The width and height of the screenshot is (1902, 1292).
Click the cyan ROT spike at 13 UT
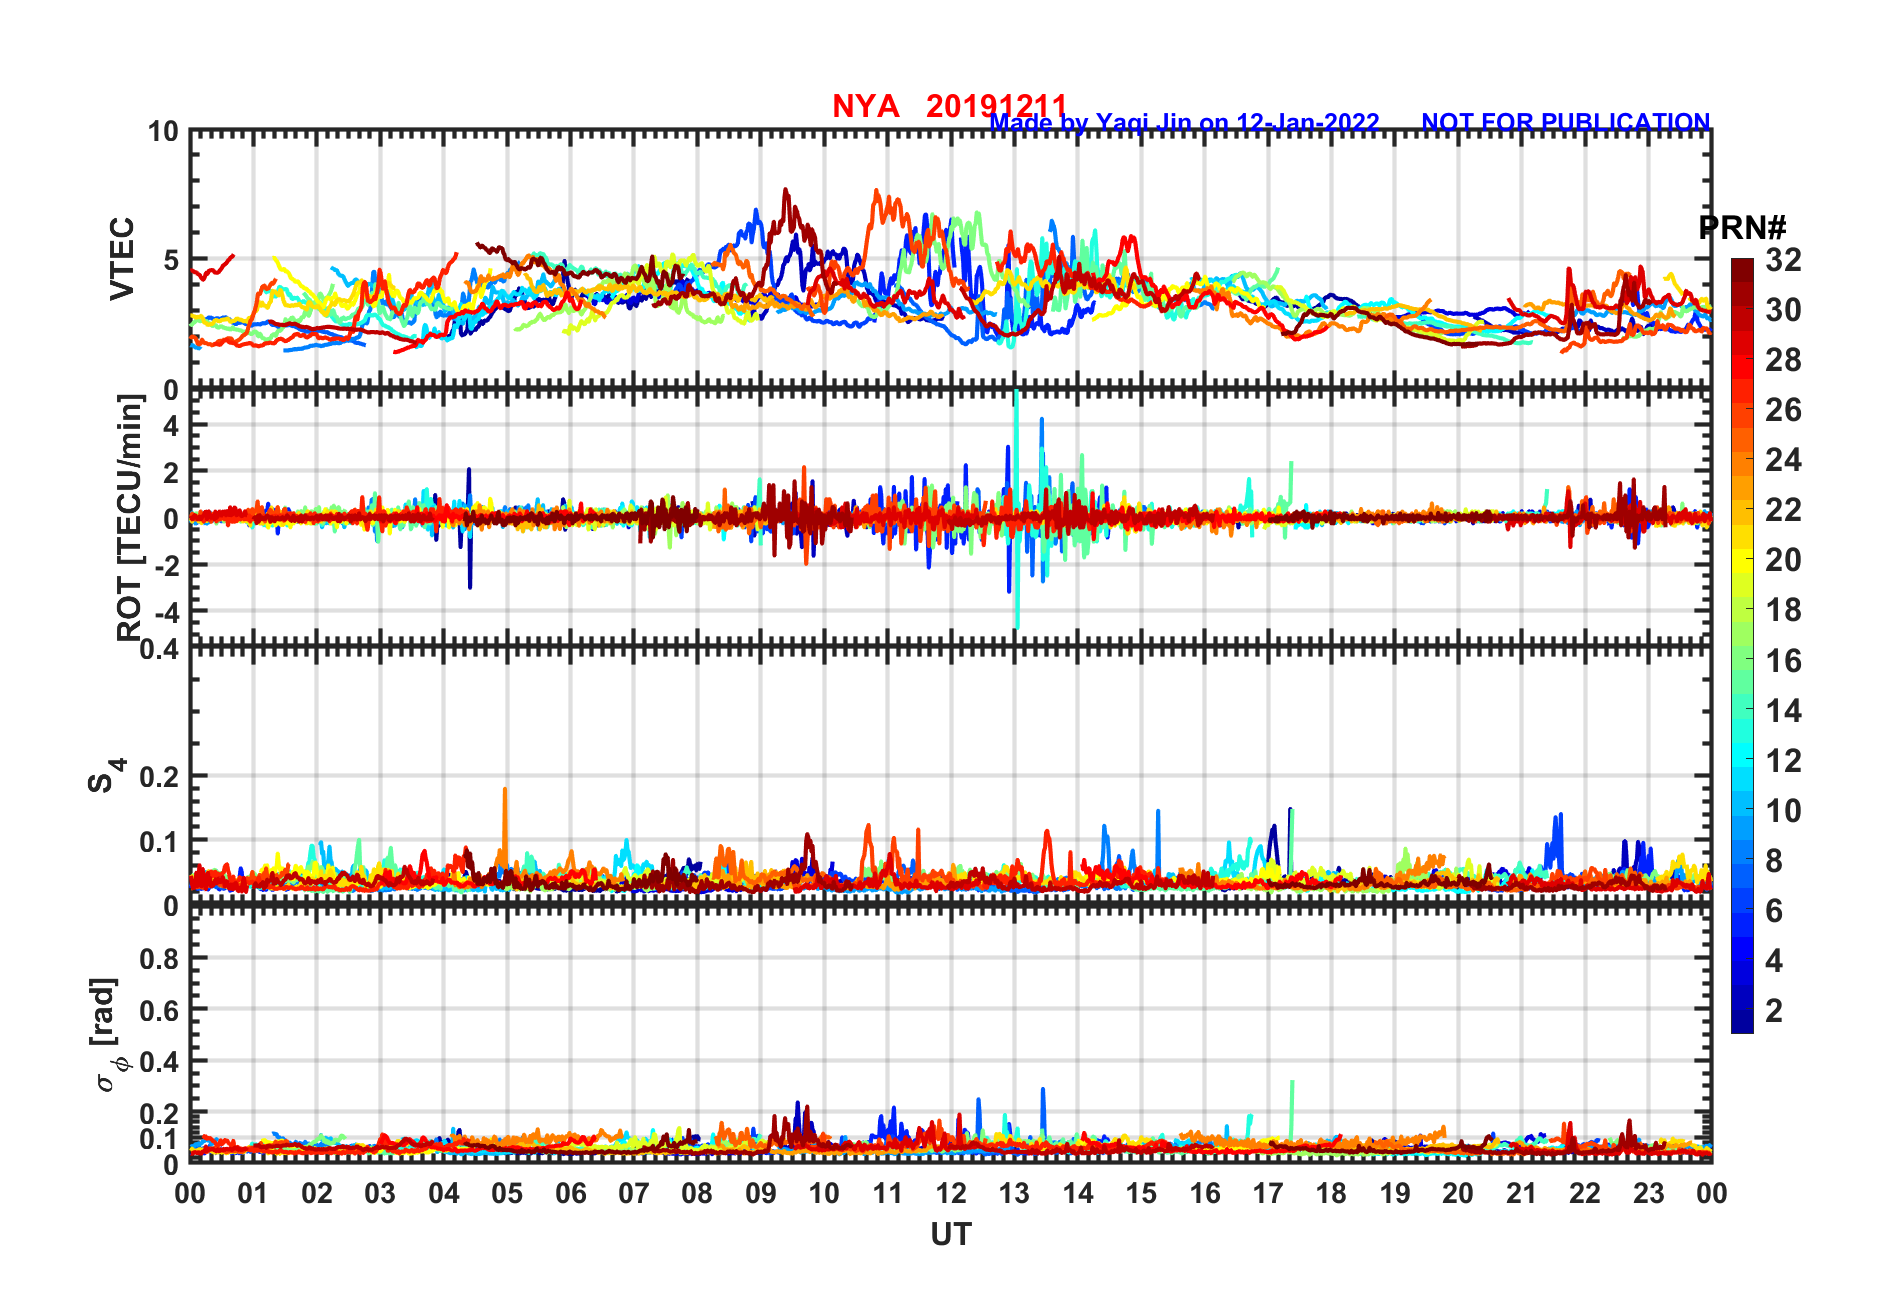1016,510
